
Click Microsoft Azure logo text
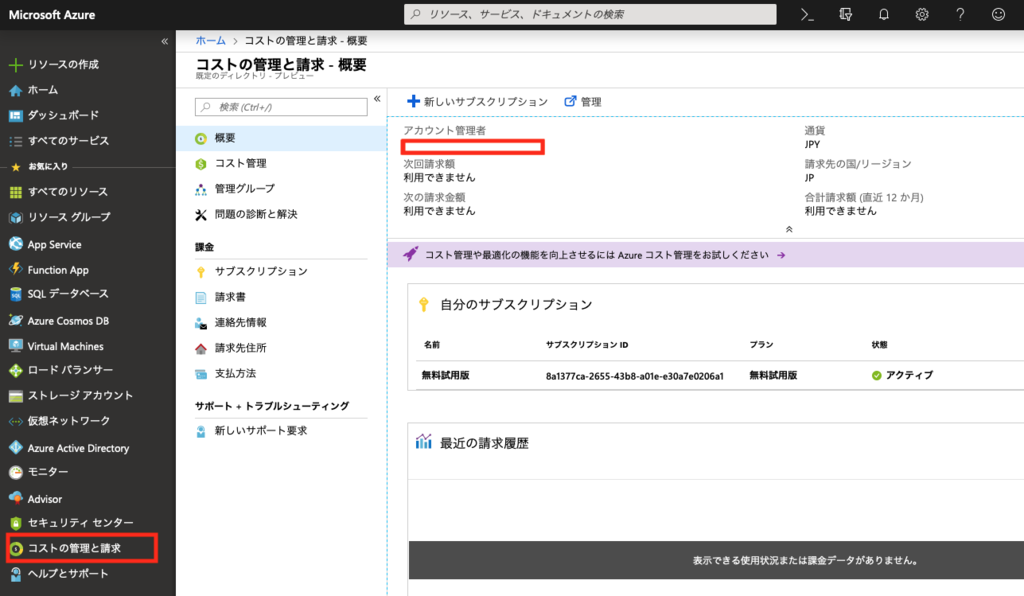point(52,14)
